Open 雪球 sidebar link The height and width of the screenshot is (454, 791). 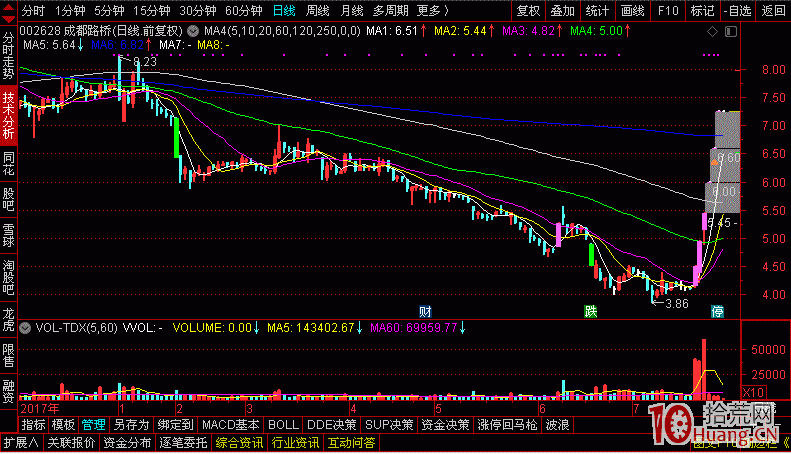(x=8, y=235)
